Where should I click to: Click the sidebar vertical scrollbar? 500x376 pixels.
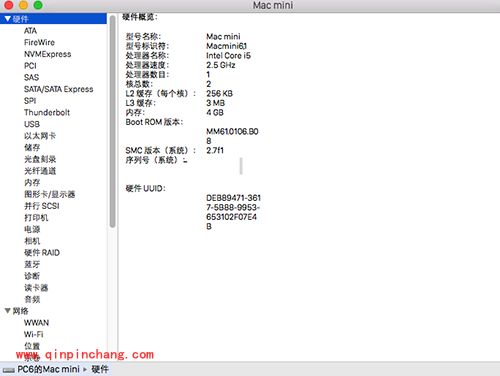point(112,122)
